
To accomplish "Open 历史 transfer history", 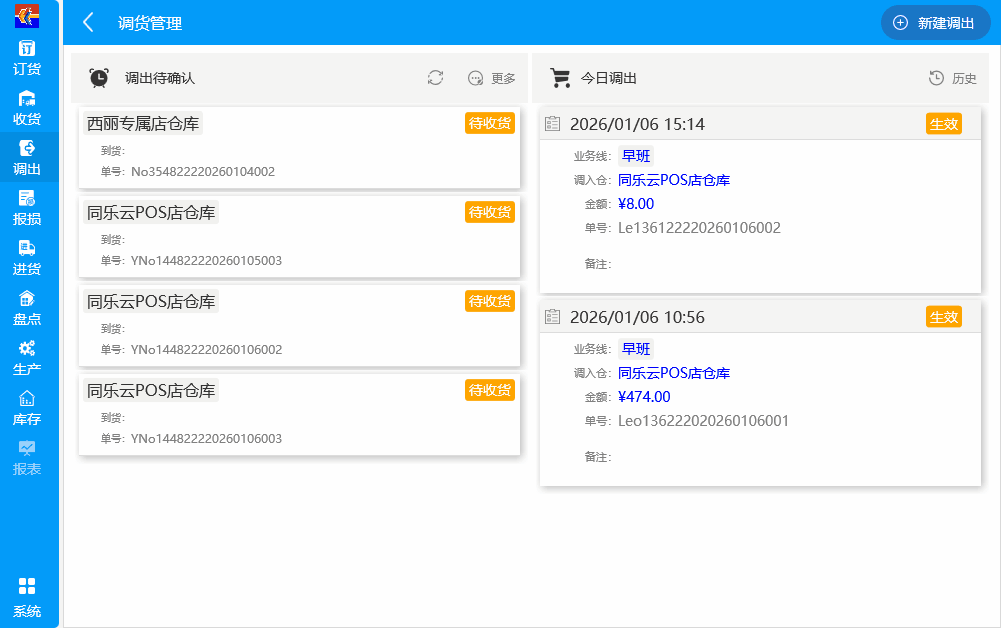I will pyautogui.click(x=952, y=78).
